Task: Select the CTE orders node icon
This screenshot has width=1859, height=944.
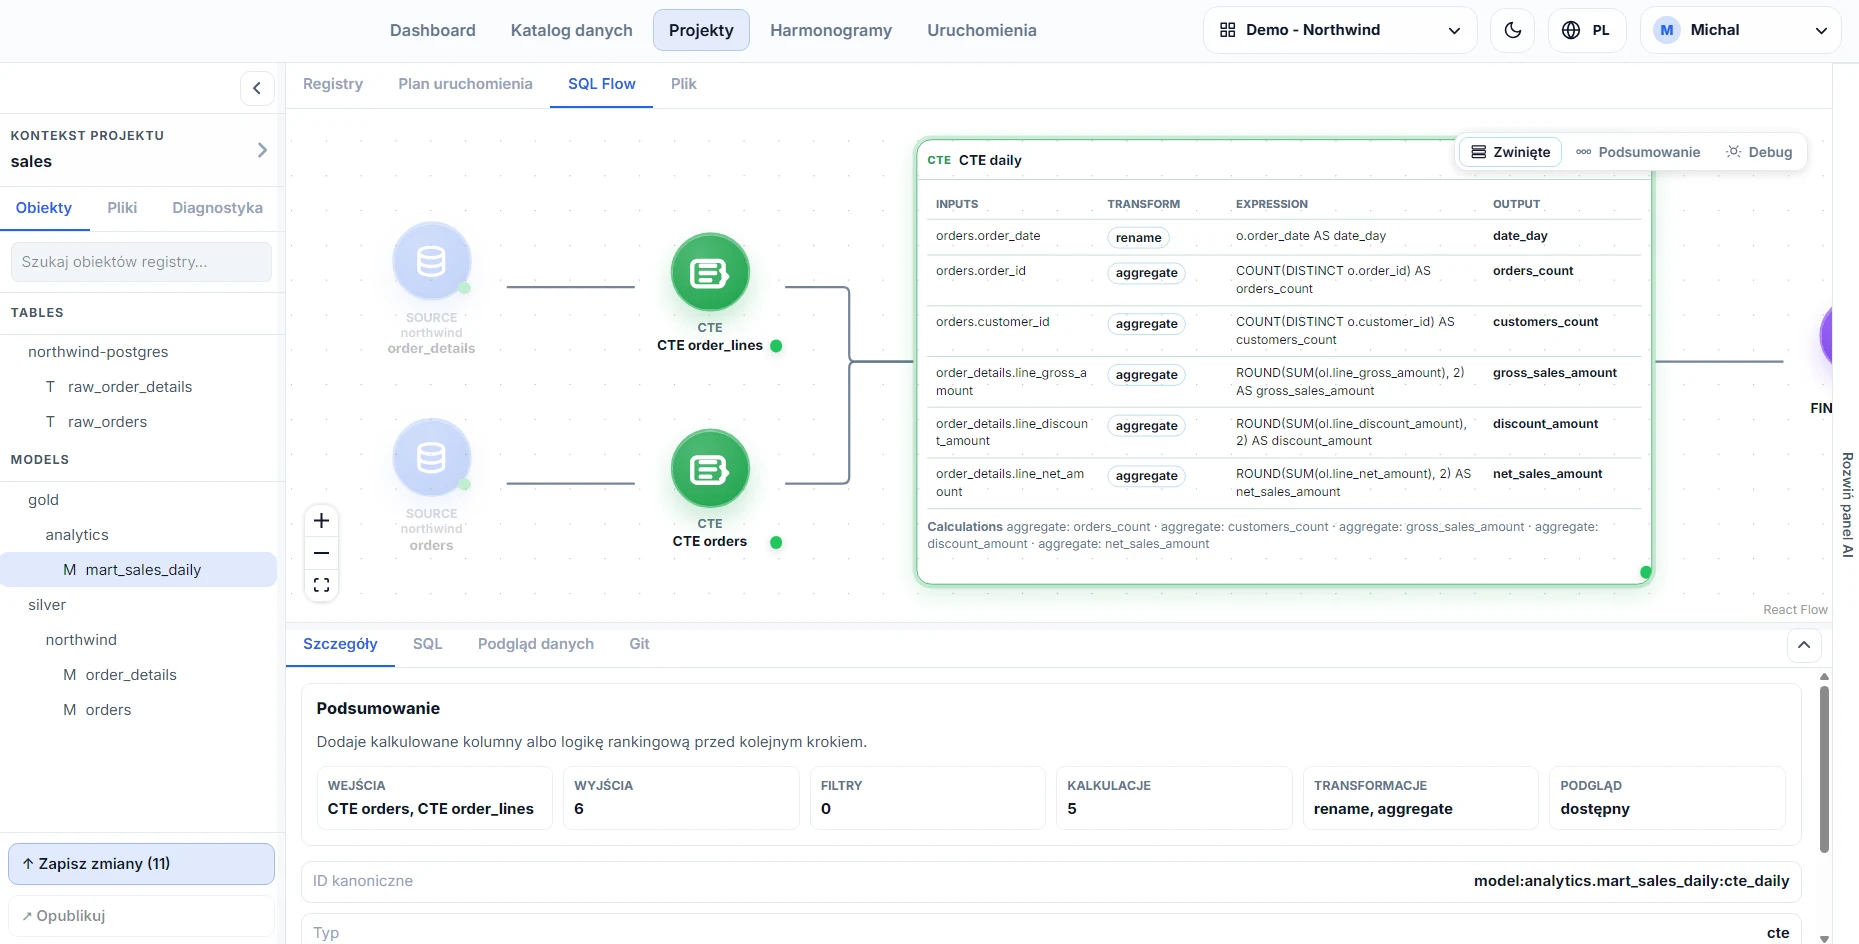Action: (710, 468)
